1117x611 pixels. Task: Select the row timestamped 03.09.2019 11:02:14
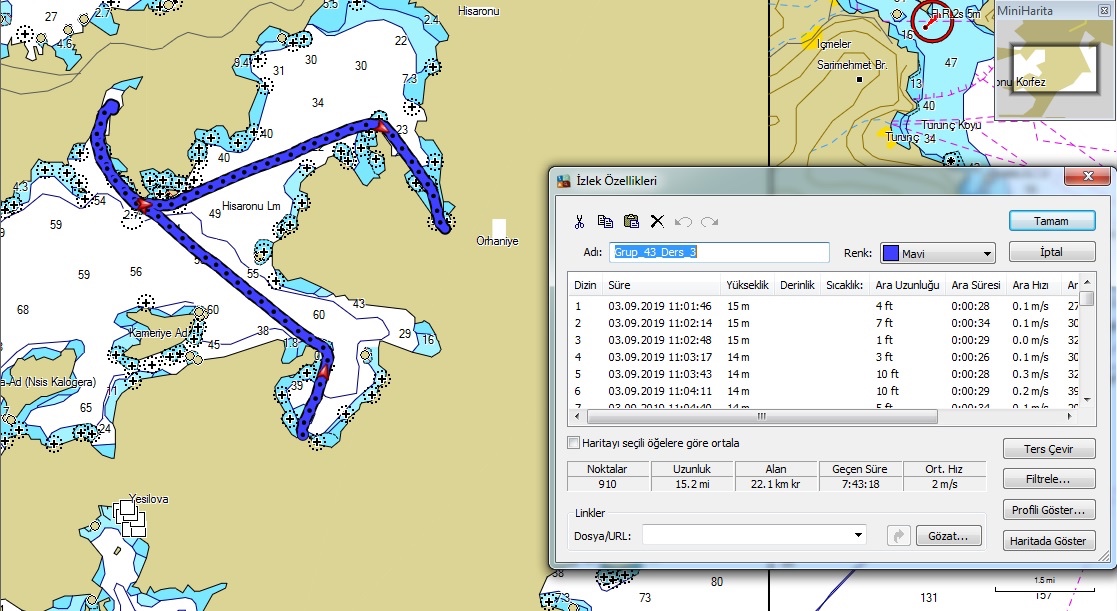(824, 323)
